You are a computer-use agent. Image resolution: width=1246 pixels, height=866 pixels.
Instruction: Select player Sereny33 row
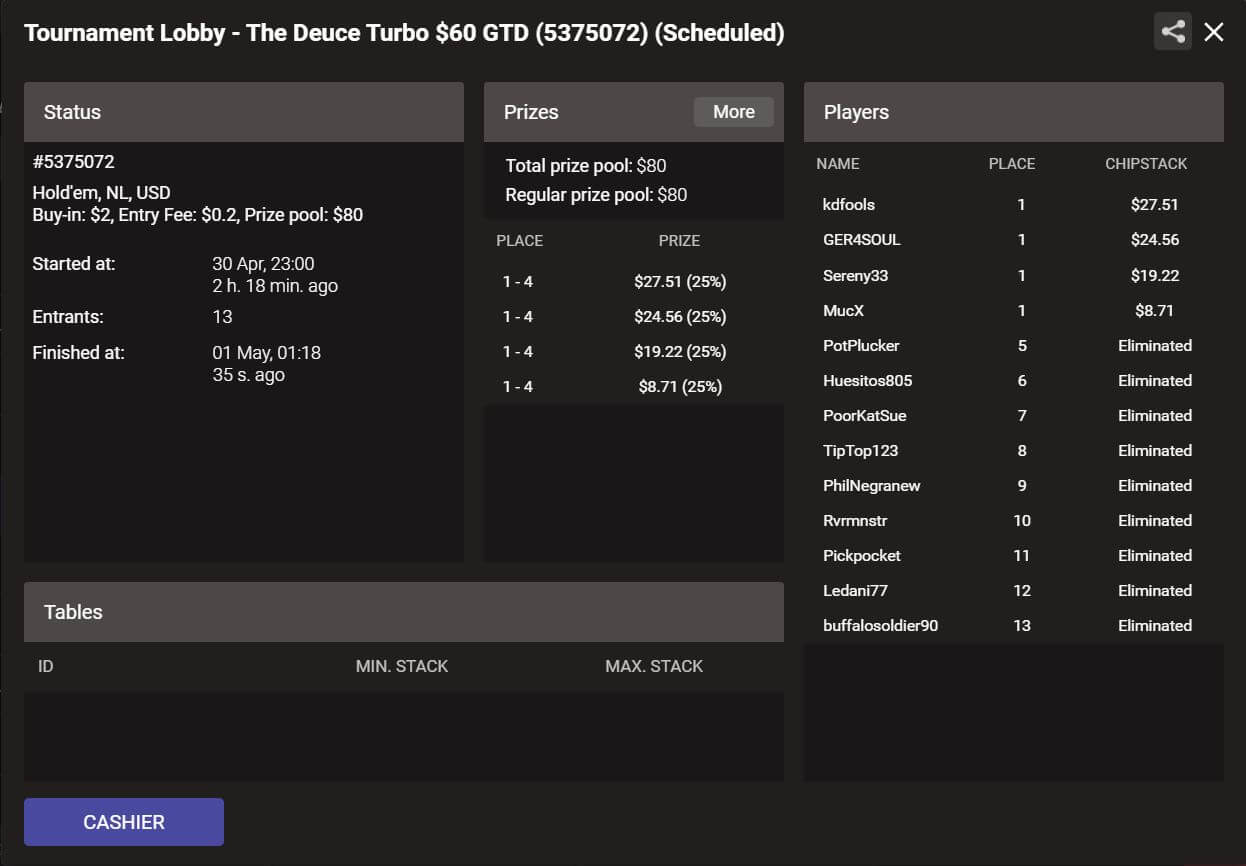tap(1014, 275)
